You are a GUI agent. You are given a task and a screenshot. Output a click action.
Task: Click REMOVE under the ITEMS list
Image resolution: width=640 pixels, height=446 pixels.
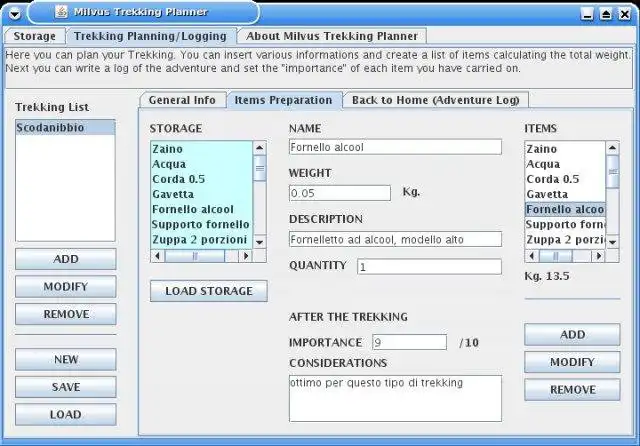572,390
